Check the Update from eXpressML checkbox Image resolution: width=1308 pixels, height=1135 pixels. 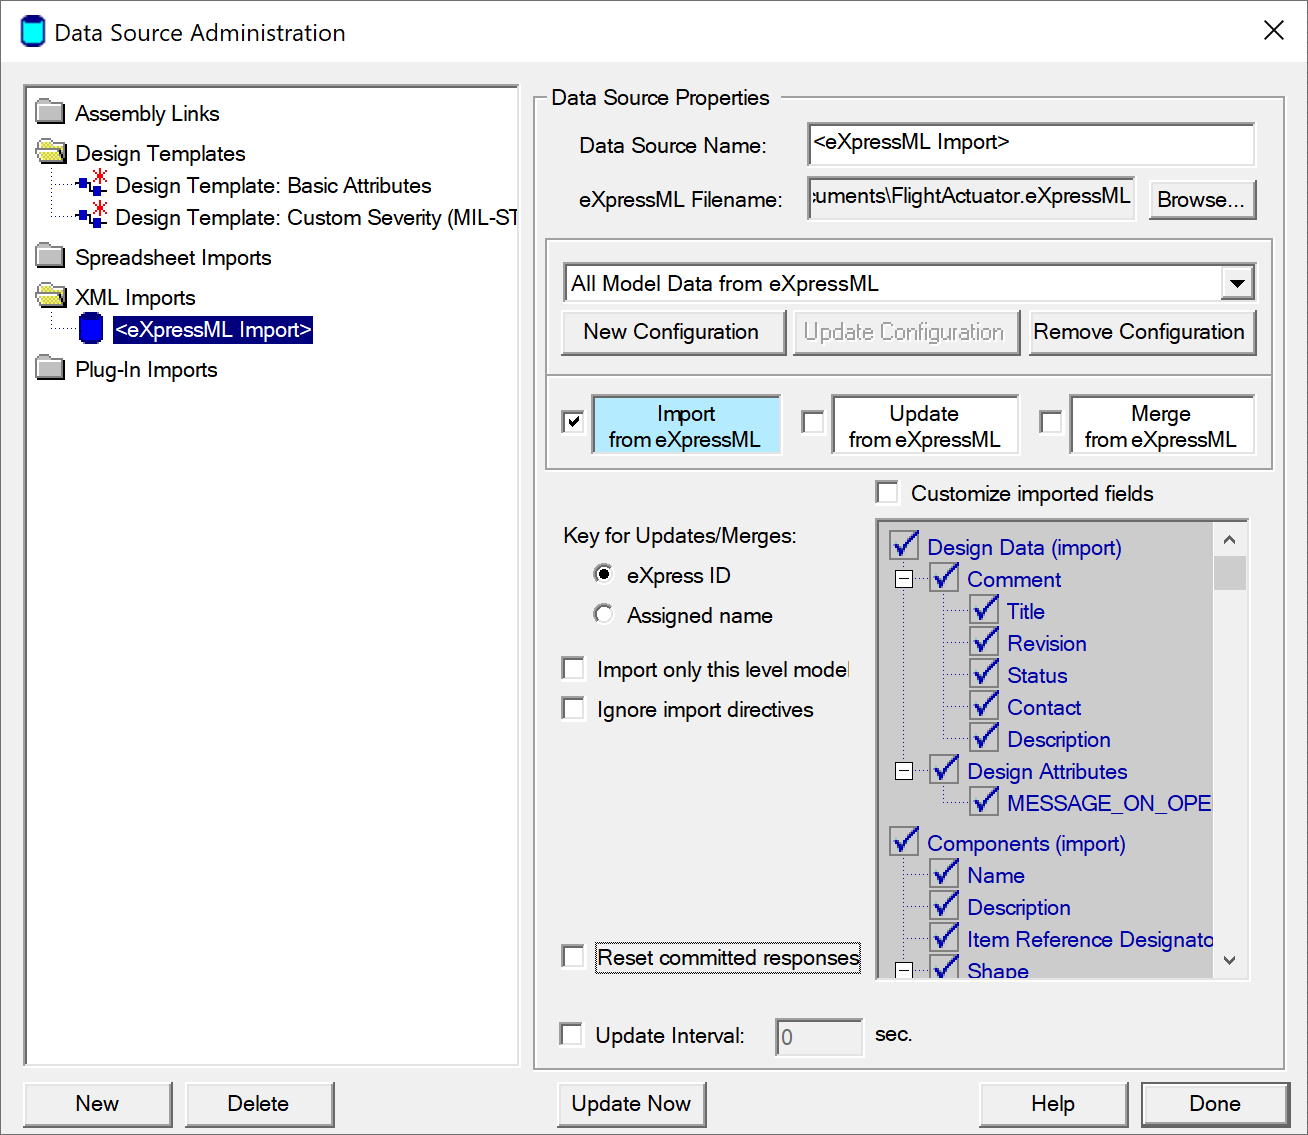813,422
